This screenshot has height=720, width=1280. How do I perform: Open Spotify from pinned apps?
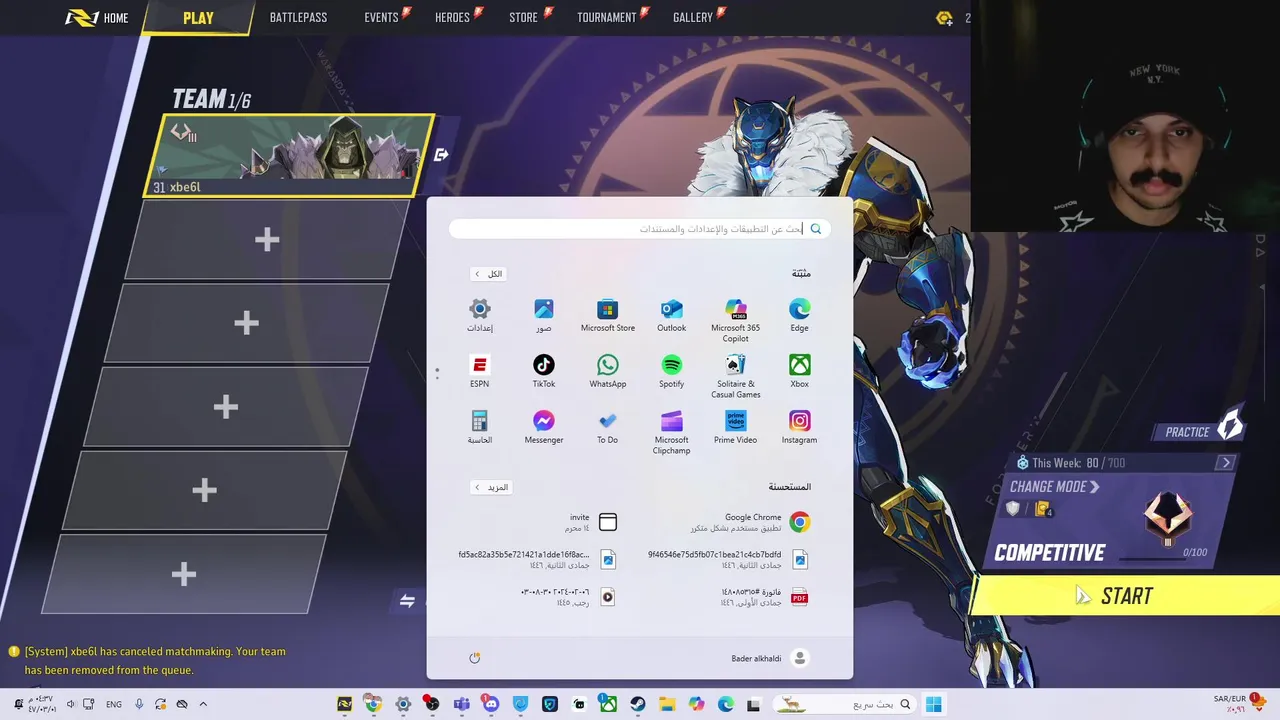(672, 371)
